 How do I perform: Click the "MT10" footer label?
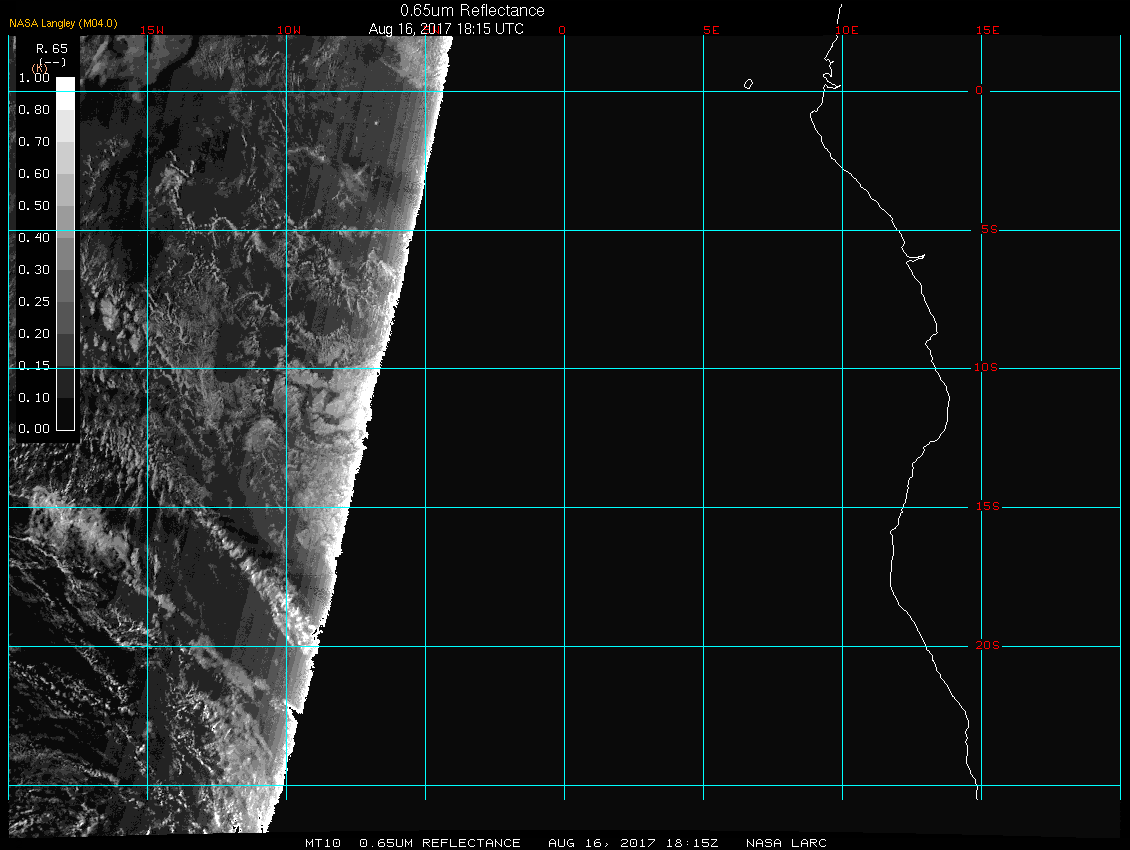tap(323, 843)
